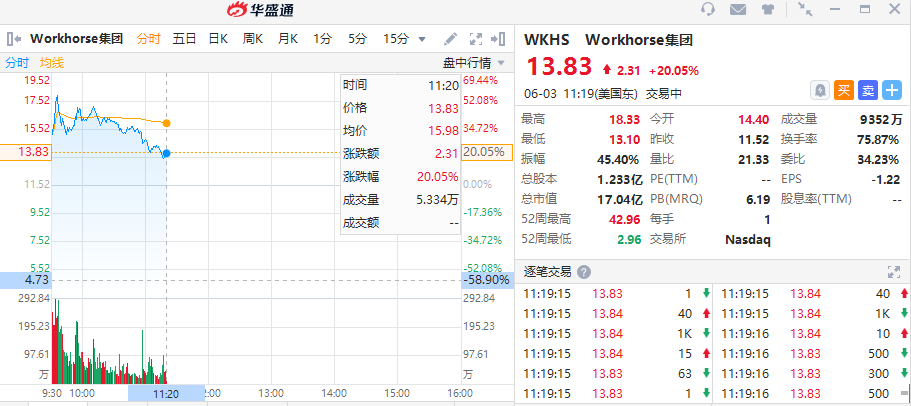Click the orange average price point
Image resolution: width=911 pixels, height=406 pixels.
tap(166, 123)
